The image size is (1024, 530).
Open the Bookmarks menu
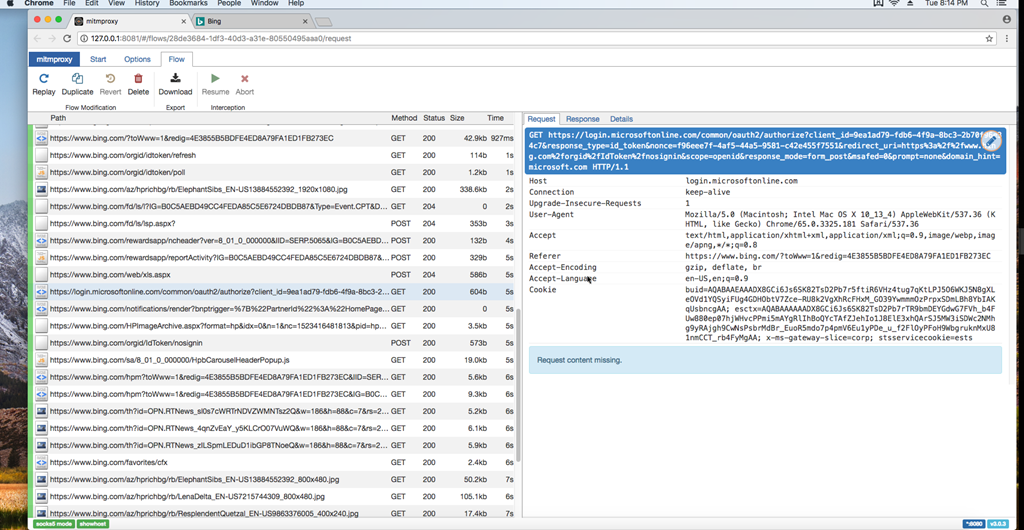click(188, 3)
